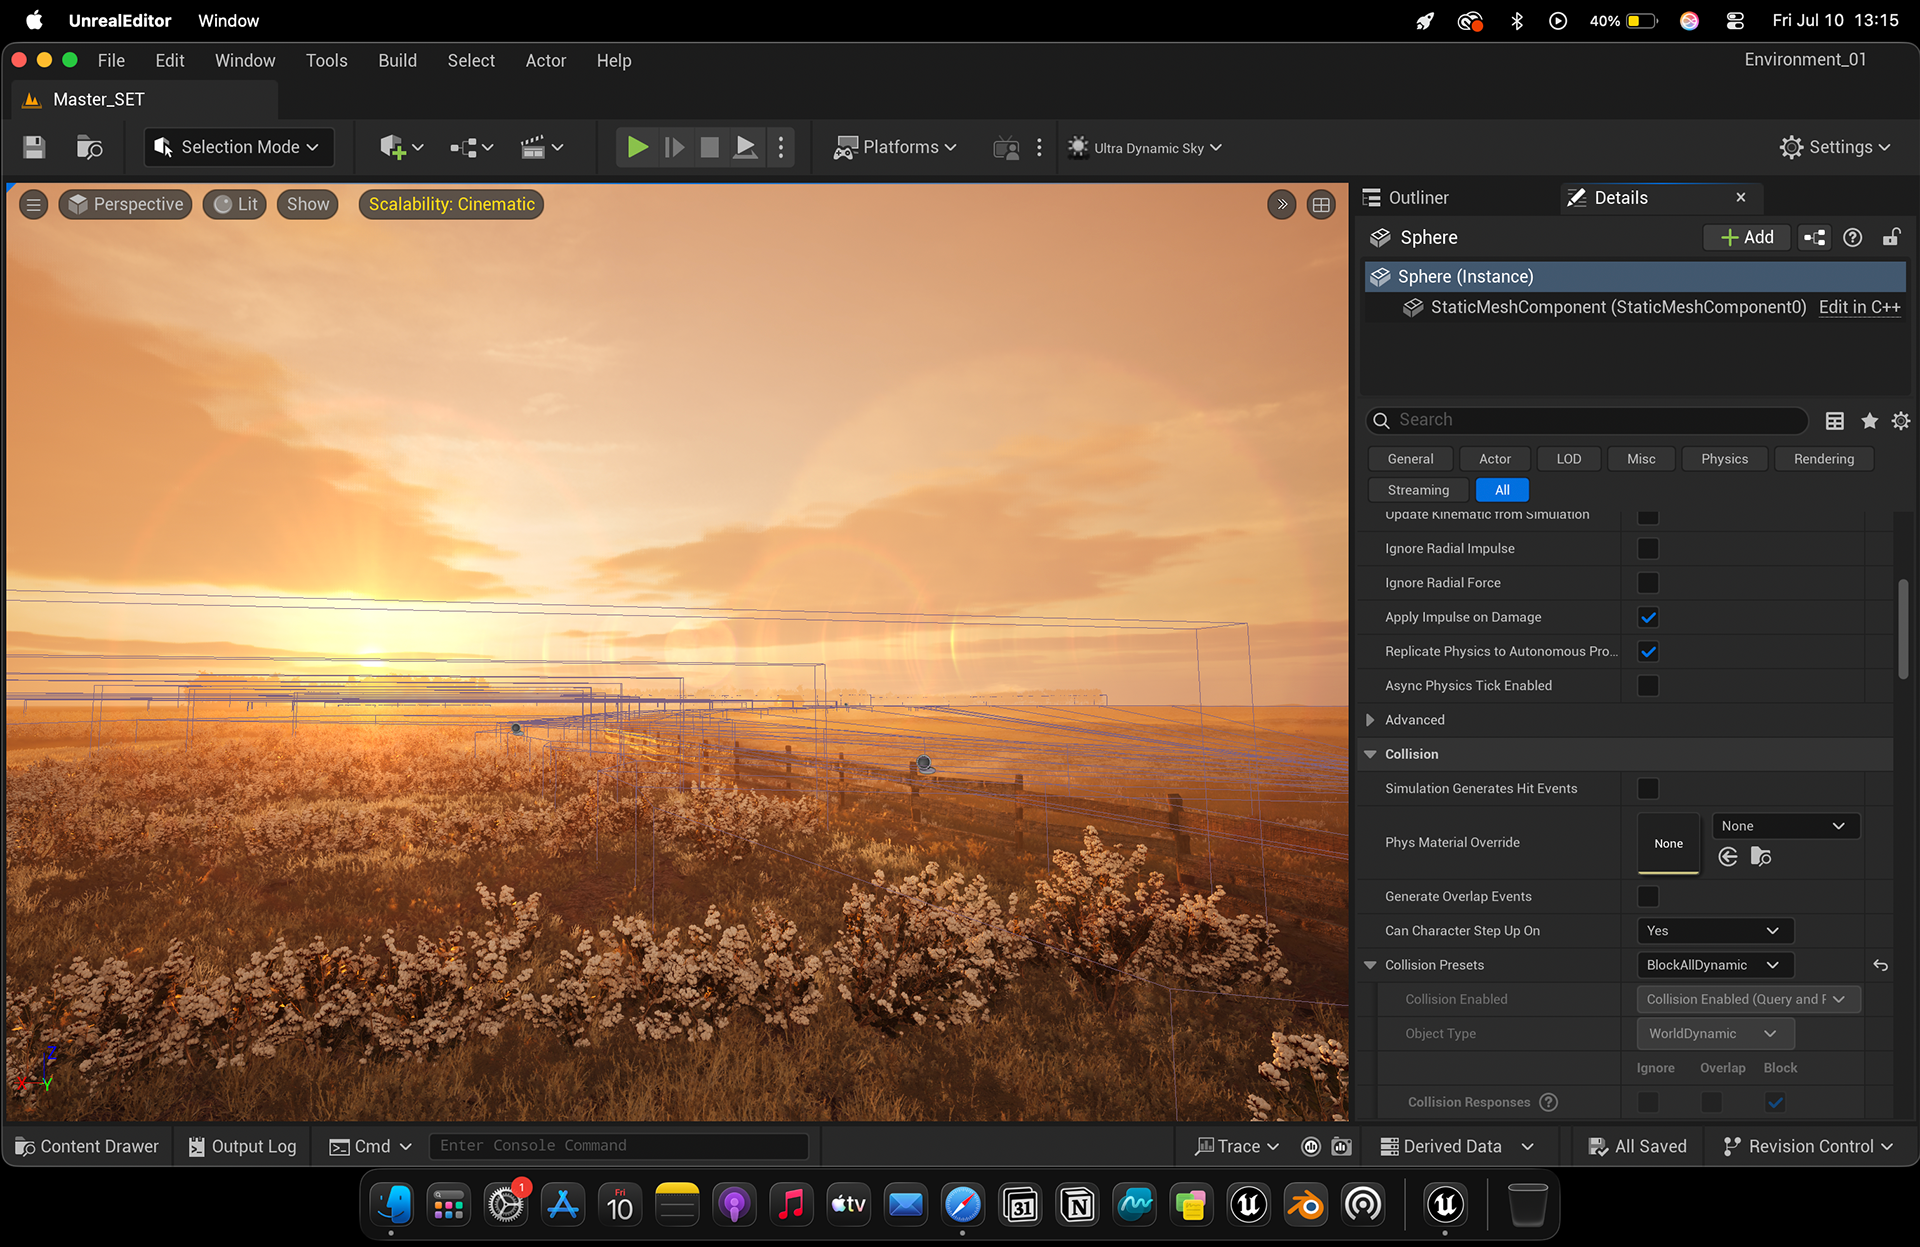1920x1247 pixels.
Task: Select the Physics filter tab
Action: pos(1724,459)
